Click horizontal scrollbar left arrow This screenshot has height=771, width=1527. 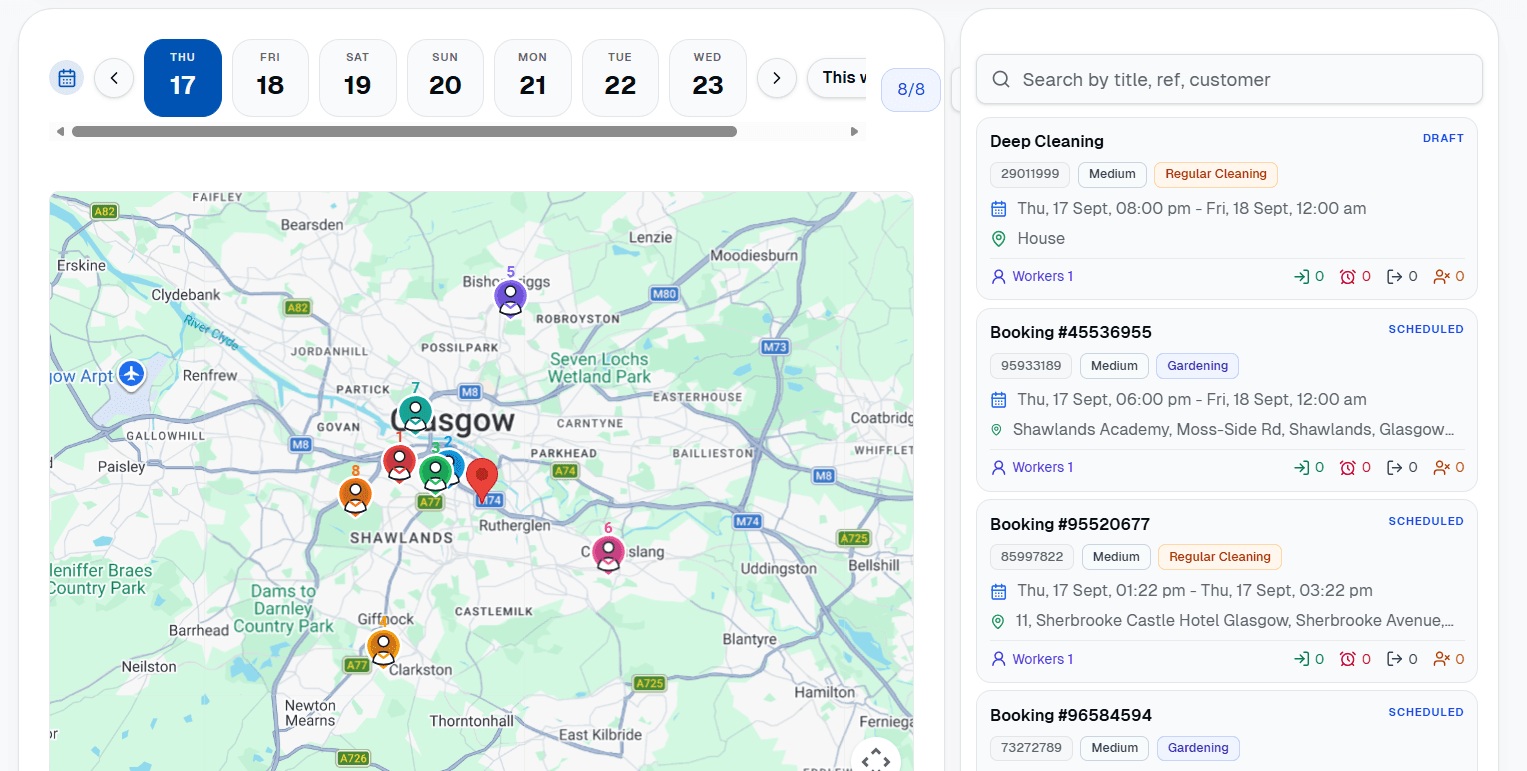60,131
